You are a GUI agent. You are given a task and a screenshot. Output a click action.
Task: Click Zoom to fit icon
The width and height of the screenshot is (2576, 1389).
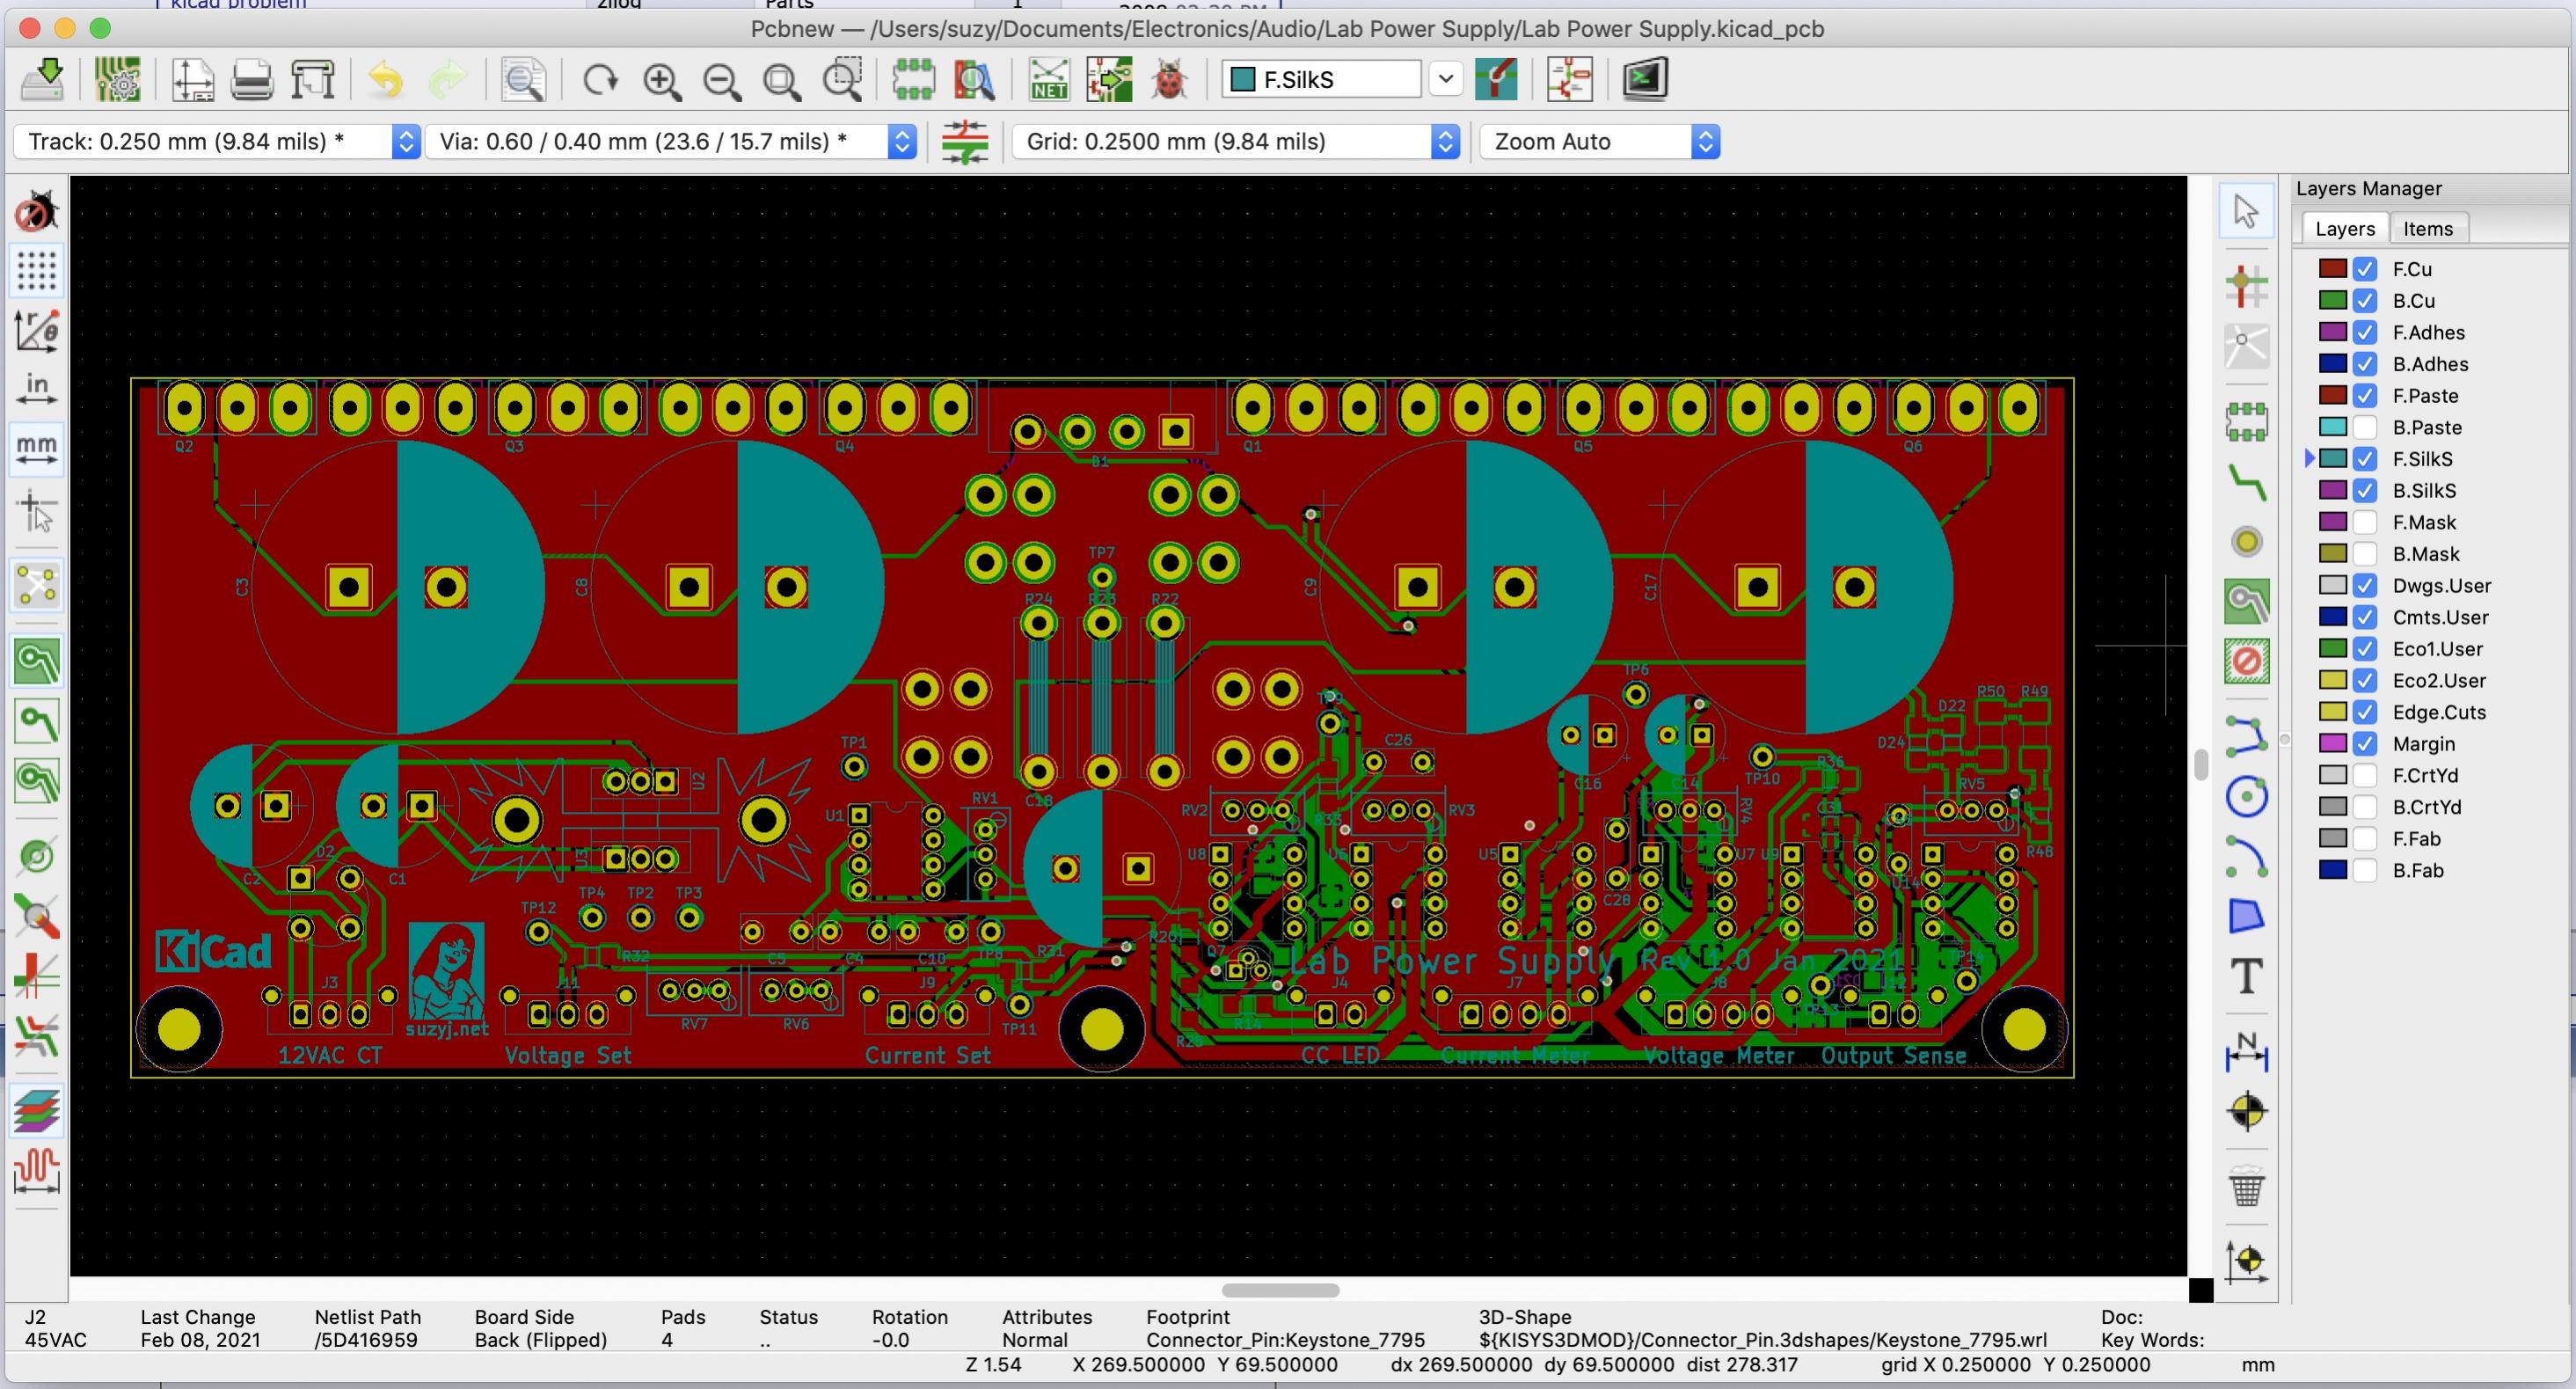coord(782,81)
